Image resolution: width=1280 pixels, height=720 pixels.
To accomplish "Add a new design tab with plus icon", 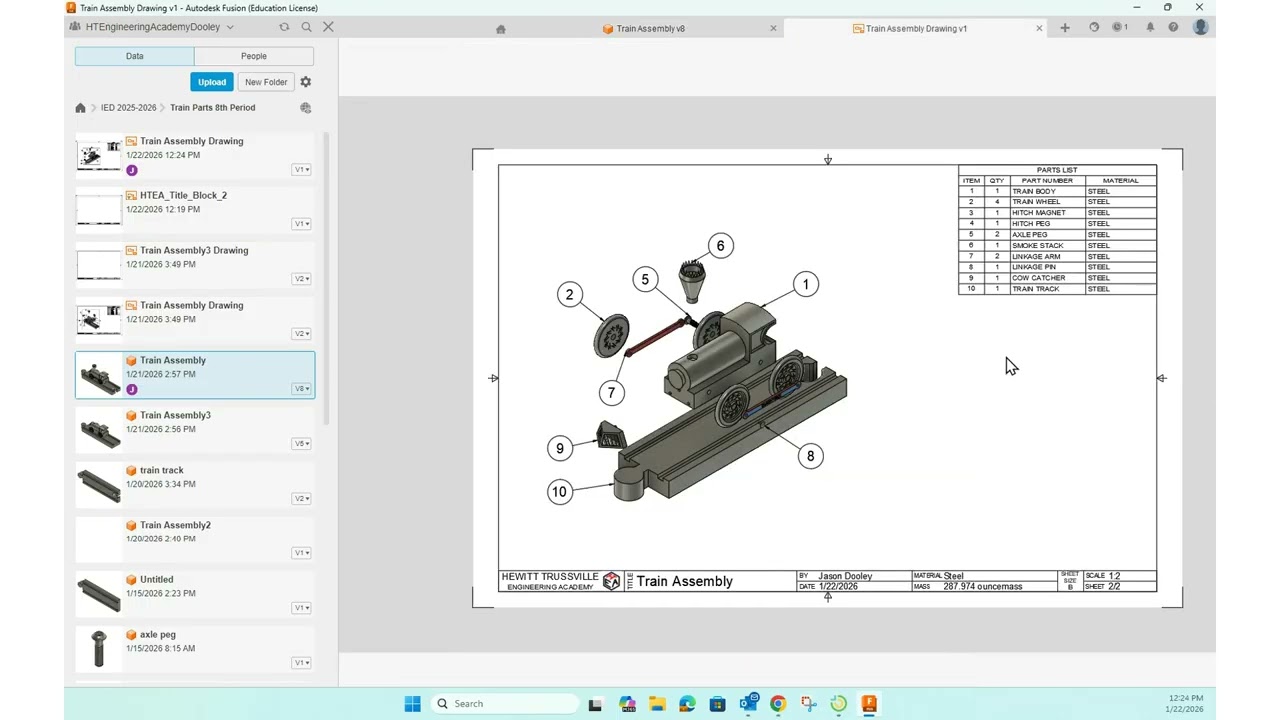I will coord(1065,28).
